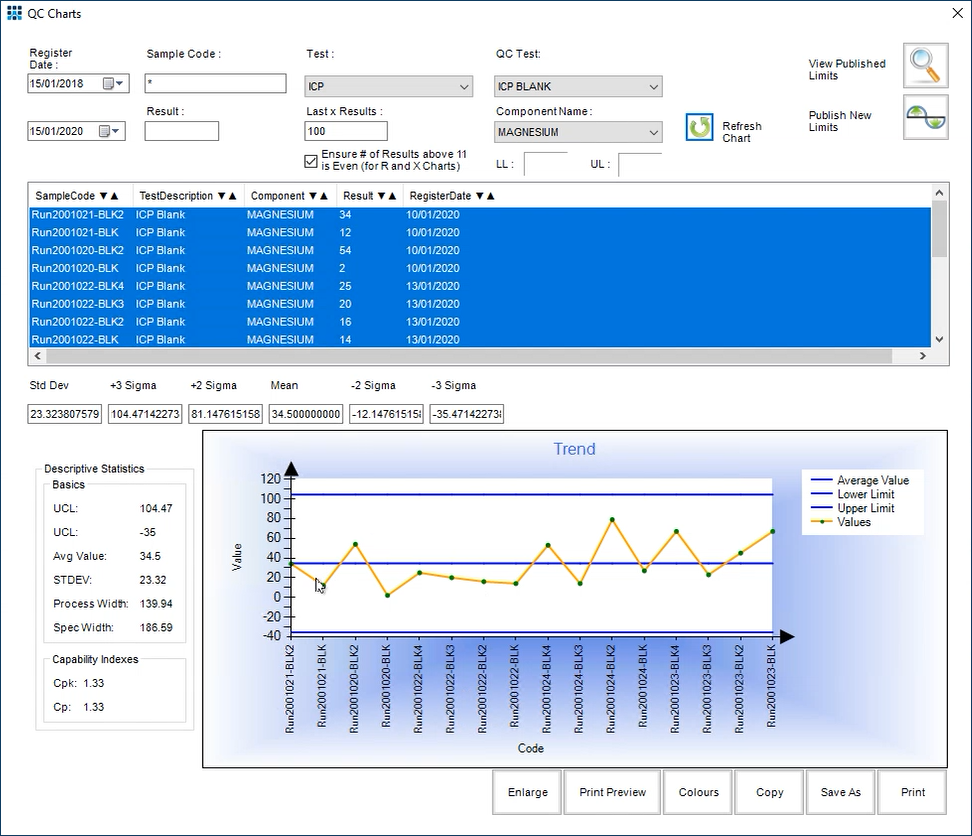Toggle the Ensure # of Results is Even checkbox
This screenshot has height=836, width=972.
(312, 161)
